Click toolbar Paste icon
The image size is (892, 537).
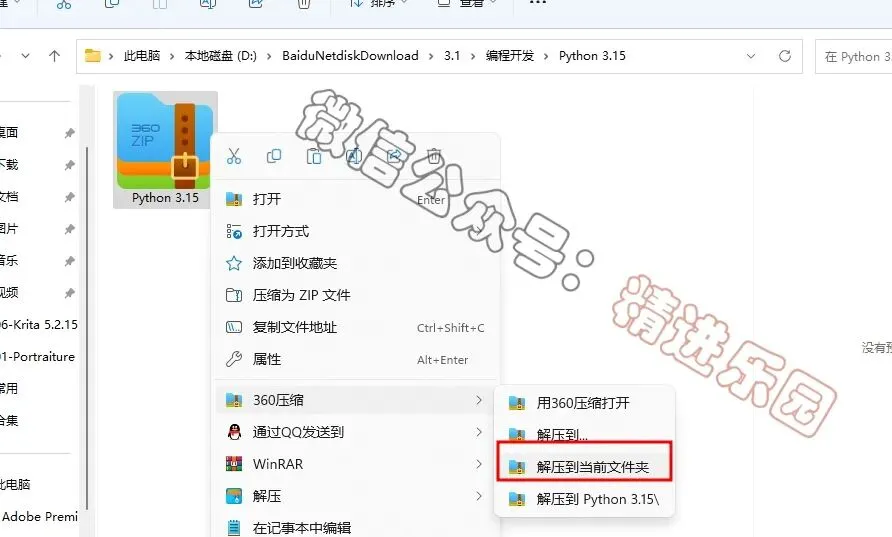click(160, 4)
